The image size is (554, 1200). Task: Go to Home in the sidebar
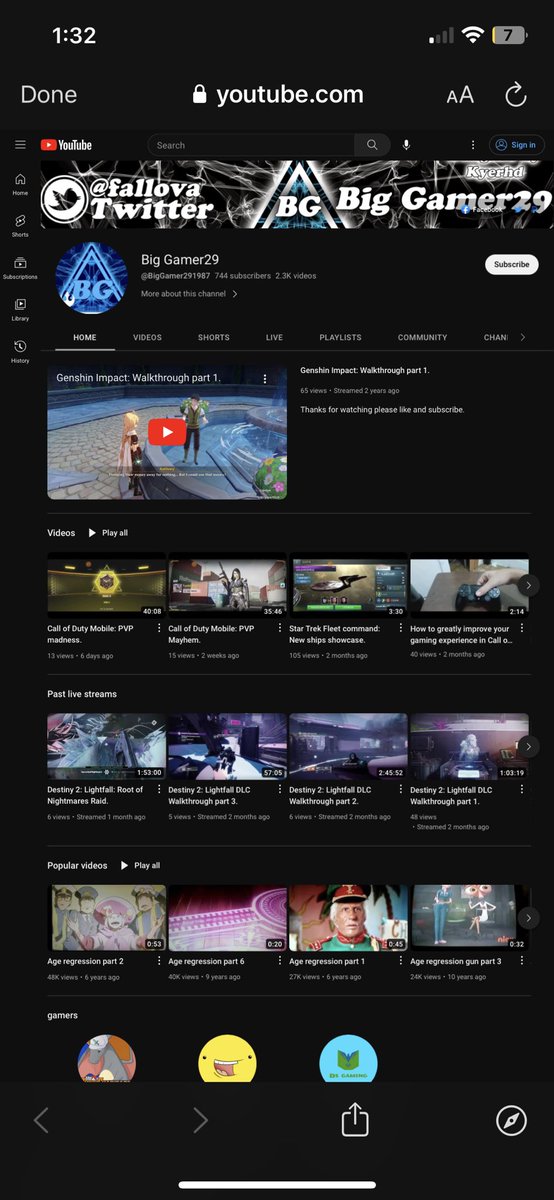20,184
